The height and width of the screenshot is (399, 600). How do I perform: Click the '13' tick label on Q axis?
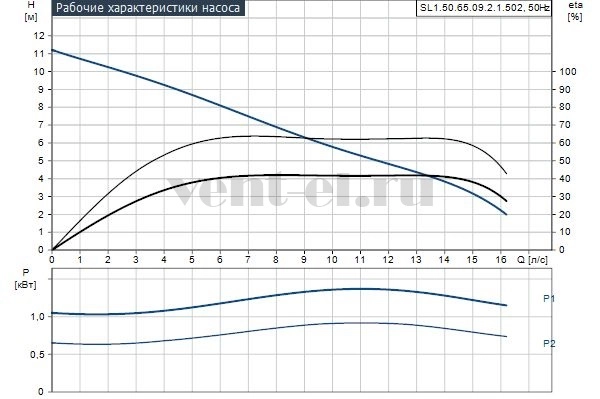pos(416,260)
